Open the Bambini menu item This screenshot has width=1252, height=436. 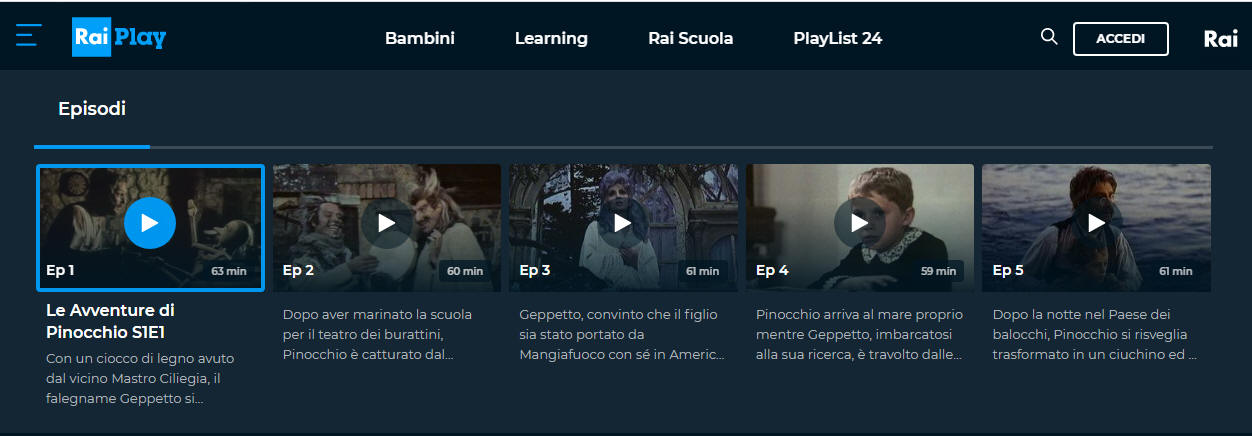pyautogui.click(x=420, y=38)
